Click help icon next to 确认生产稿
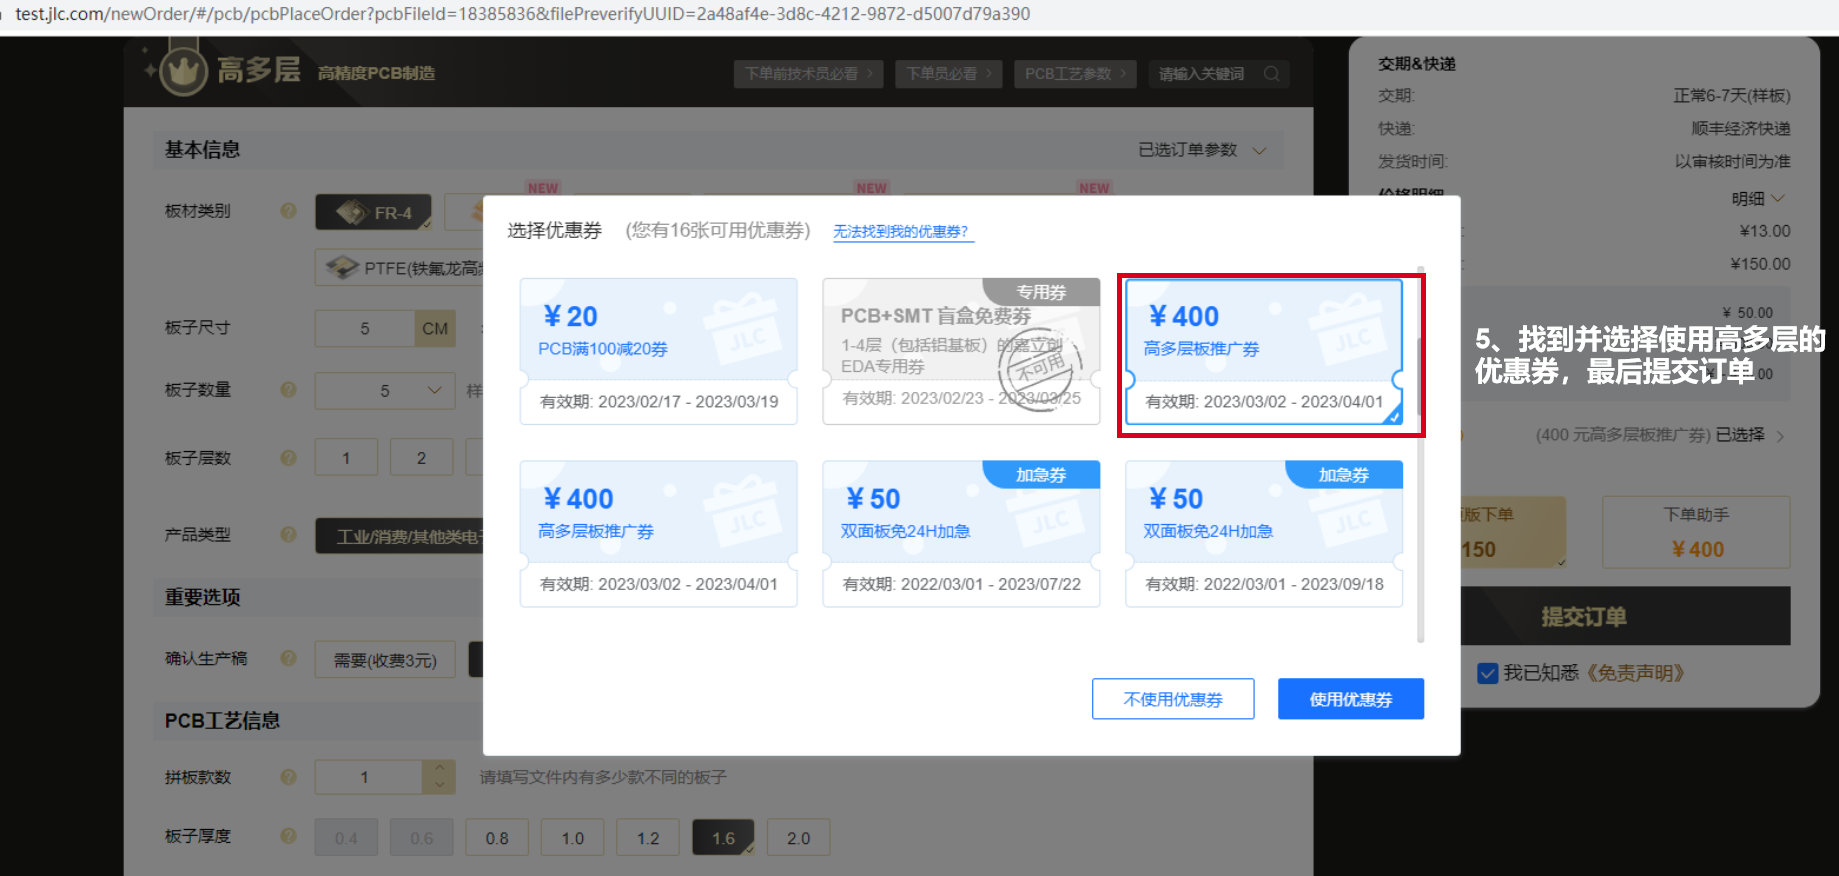The image size is (1839, 876). (x=288, y=659)
